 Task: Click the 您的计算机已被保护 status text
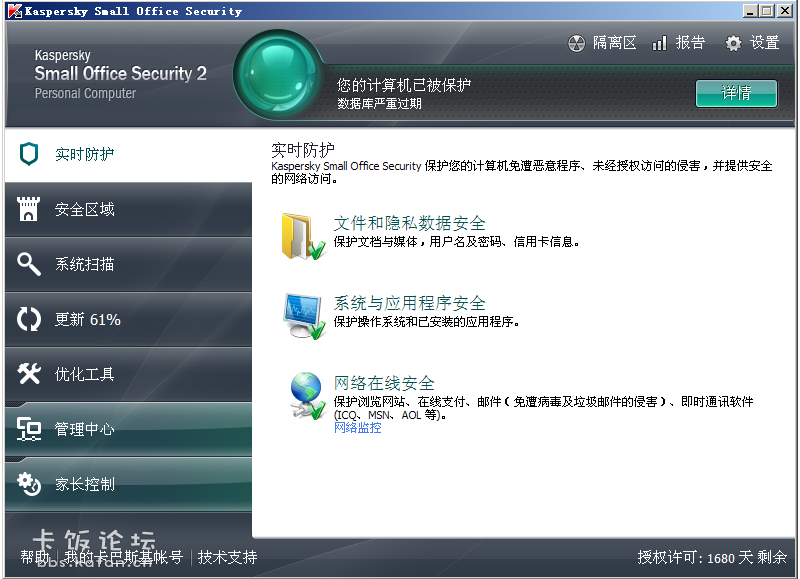click(404, 85)
